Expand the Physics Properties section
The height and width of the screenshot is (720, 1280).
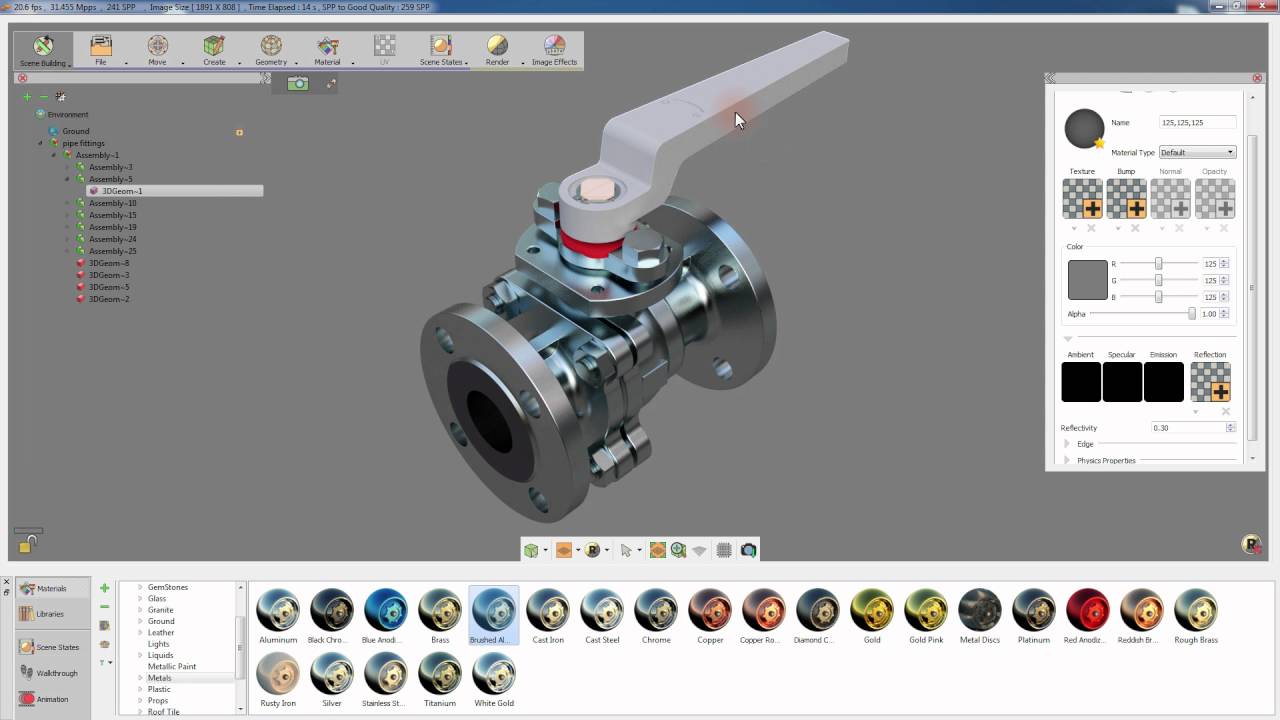tap(1067, 461)
